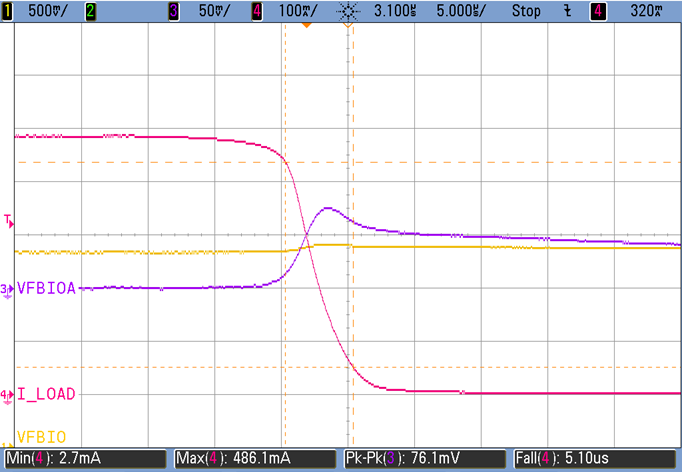Select the channel 2 indicator badge

[x=90, y=11]
